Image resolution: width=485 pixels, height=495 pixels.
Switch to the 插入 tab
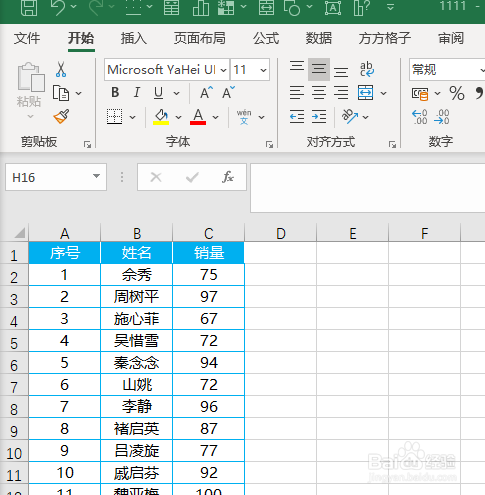coord(134,38)
